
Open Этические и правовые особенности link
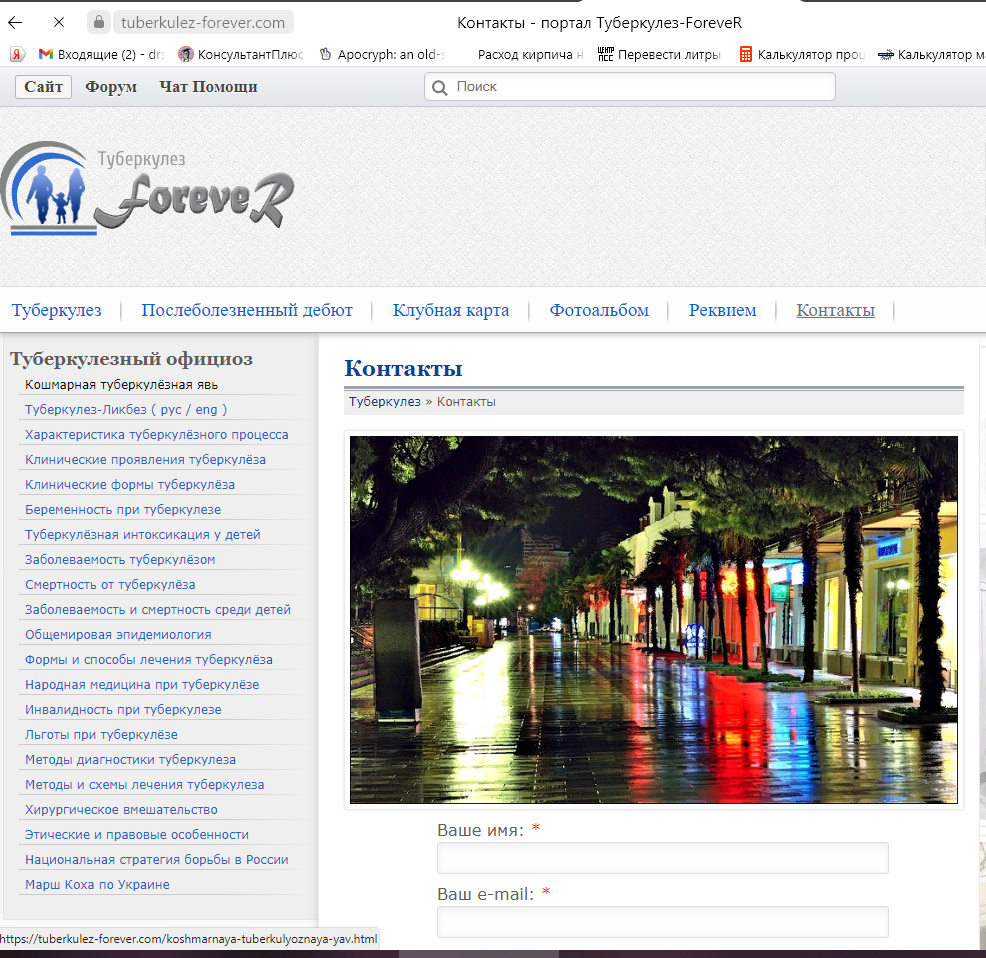137,835
